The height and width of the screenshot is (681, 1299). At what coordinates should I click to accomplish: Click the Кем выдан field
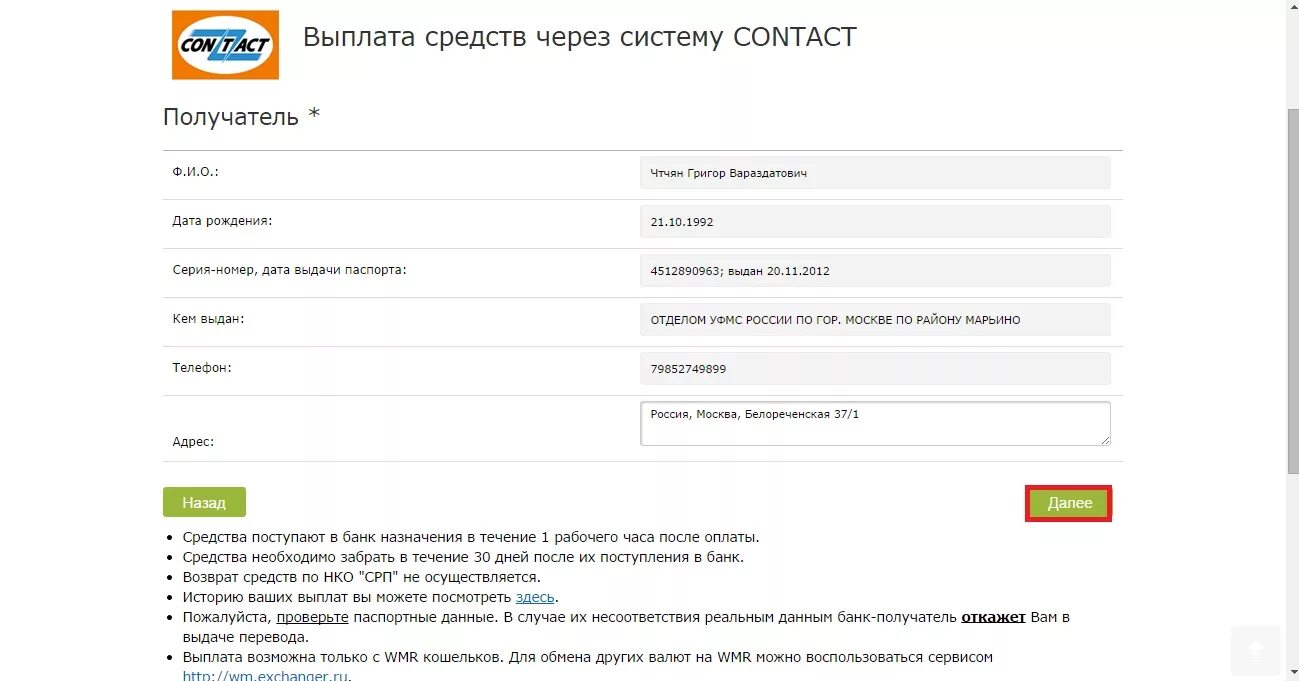pos(875,320)
